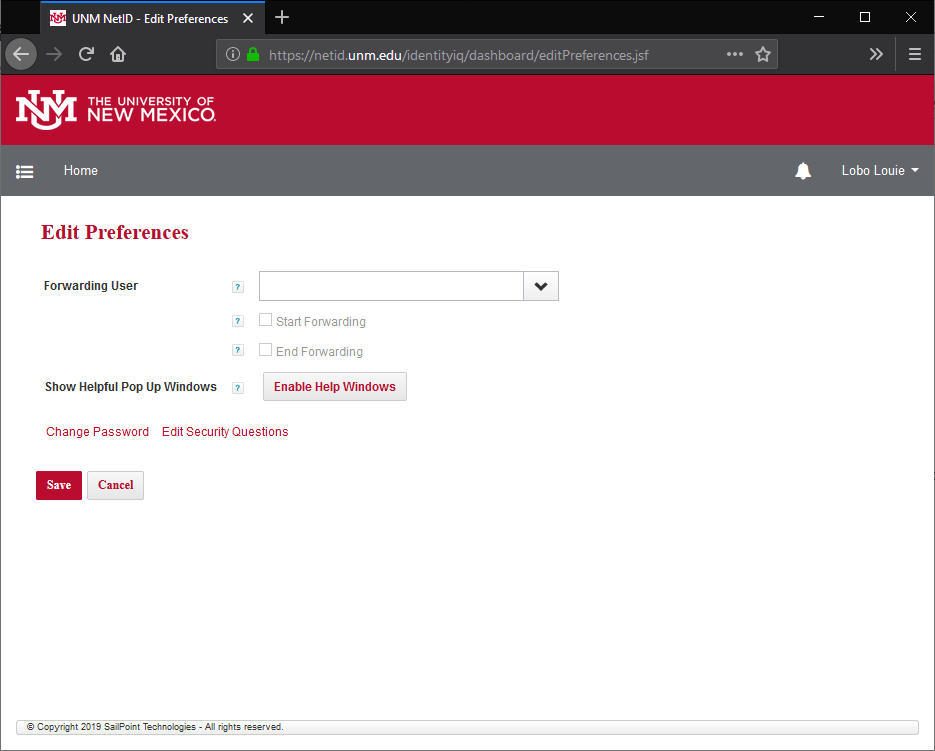Viewport: 935px width, 751px height.
Task: Click the notifications bell icon
Action: (802, 171)
